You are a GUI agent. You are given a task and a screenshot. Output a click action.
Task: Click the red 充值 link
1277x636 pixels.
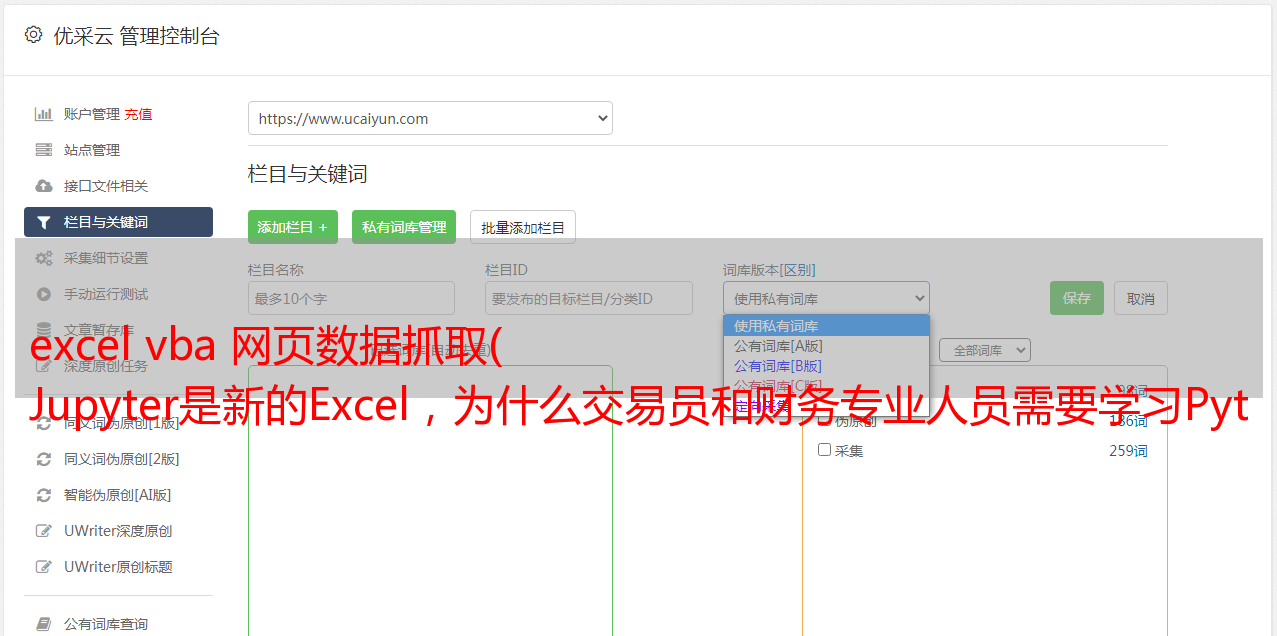(139, 114)
